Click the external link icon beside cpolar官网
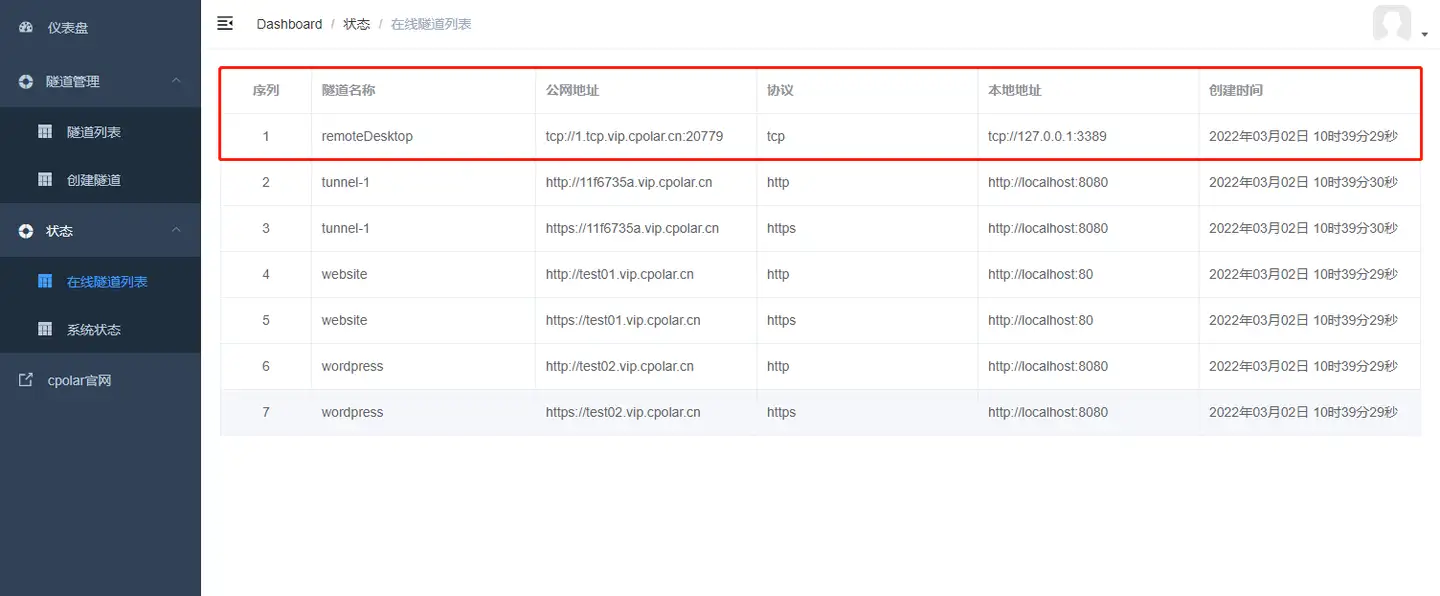The image size is (1440, 596). click(26, 380)
